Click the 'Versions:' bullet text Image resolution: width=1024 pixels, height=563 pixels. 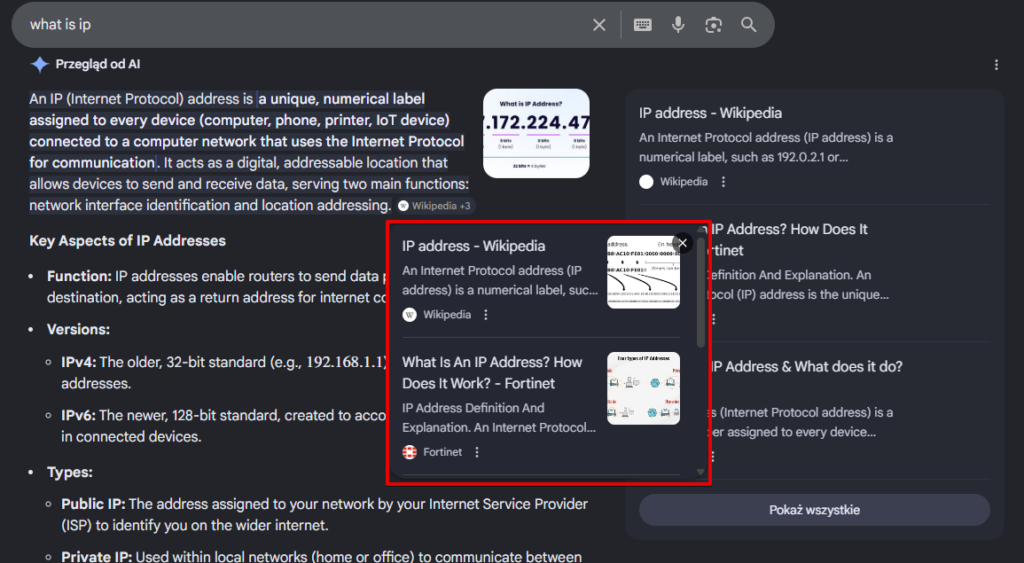(78, 330)
